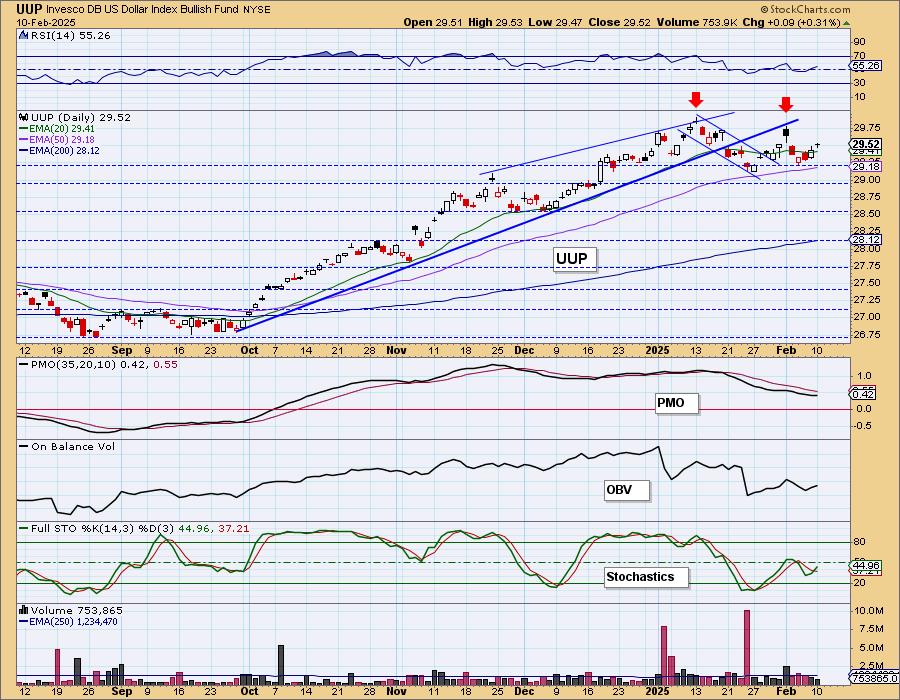
Task: Click the Chg +0.09 (+0.31%) value
Action: click(791, 22)
